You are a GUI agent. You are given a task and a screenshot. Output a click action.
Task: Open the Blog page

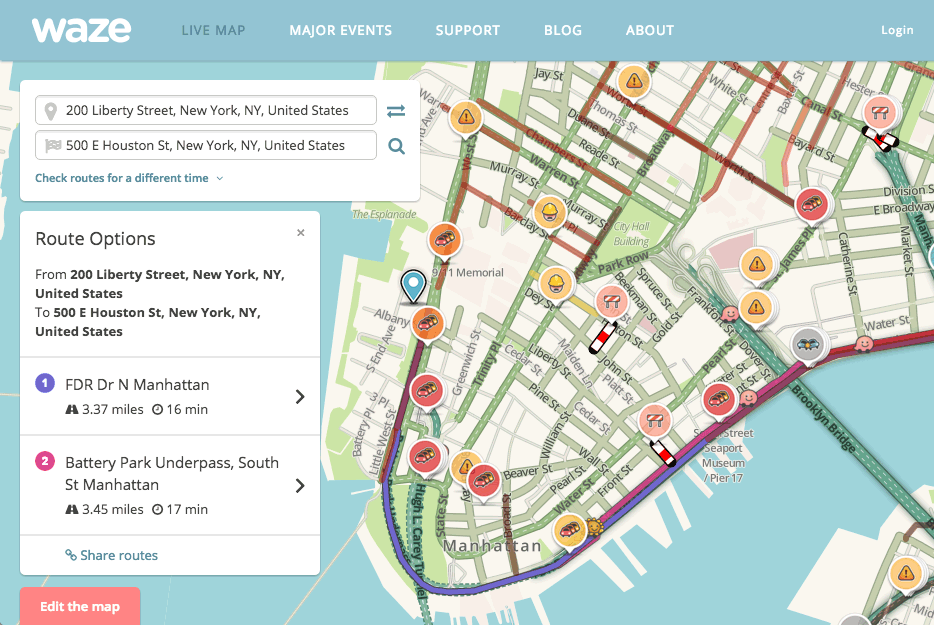(562, 30)
